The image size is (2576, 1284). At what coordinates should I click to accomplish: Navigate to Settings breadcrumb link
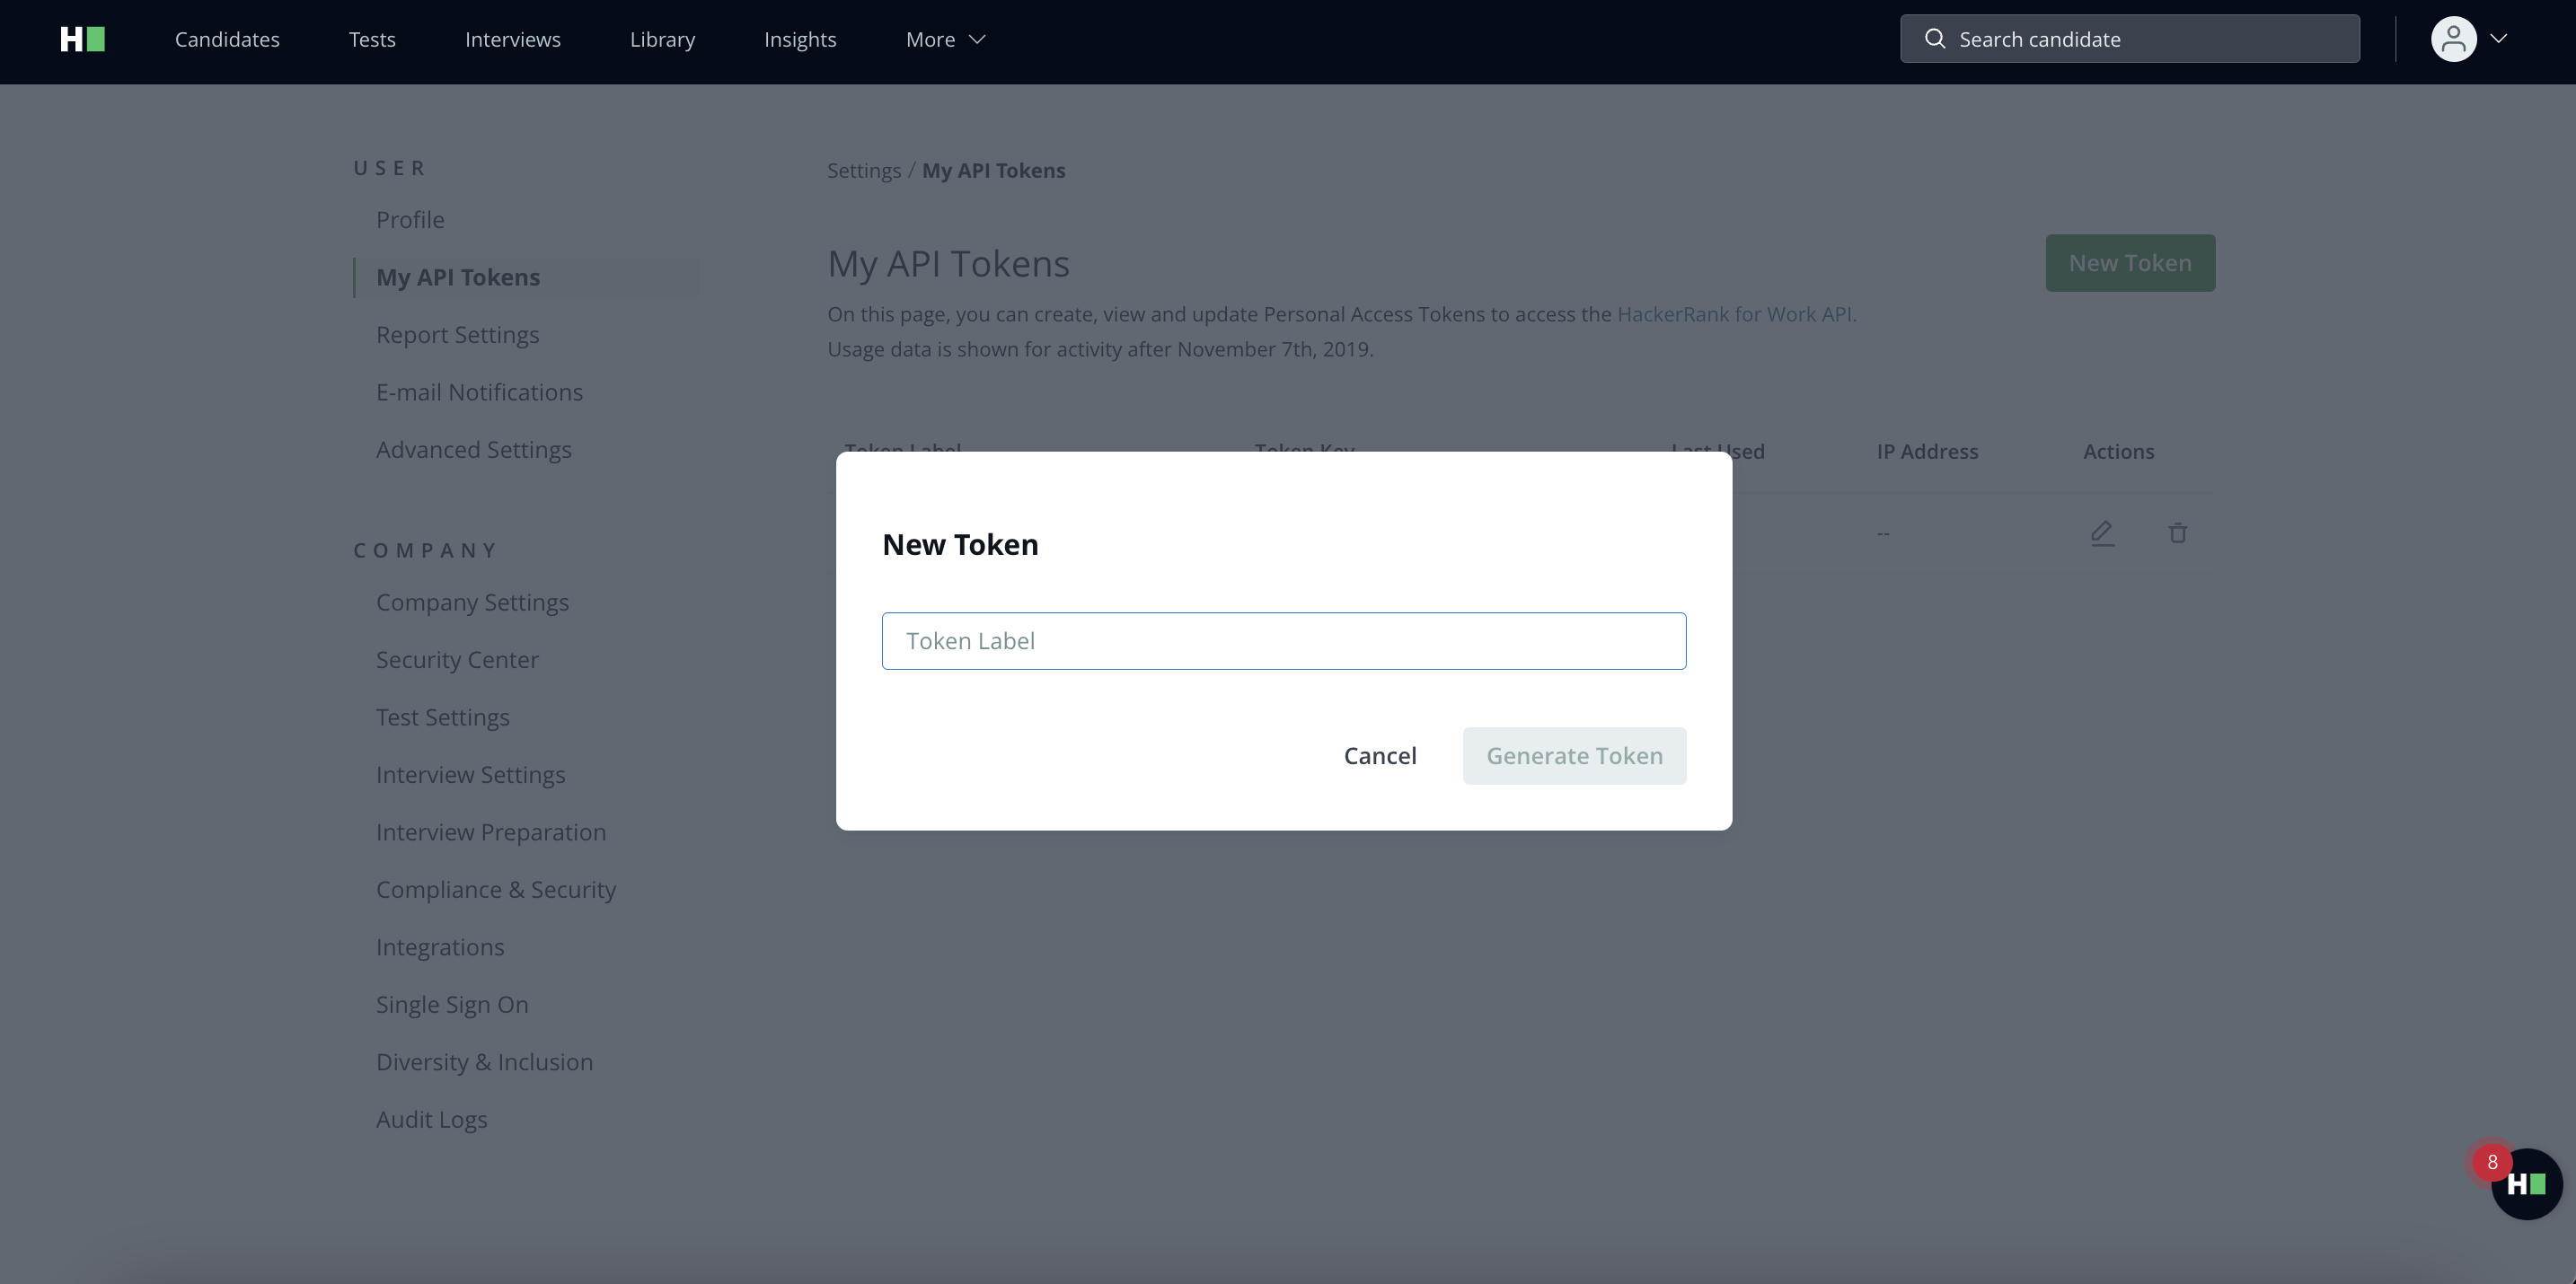coord(863,171)
